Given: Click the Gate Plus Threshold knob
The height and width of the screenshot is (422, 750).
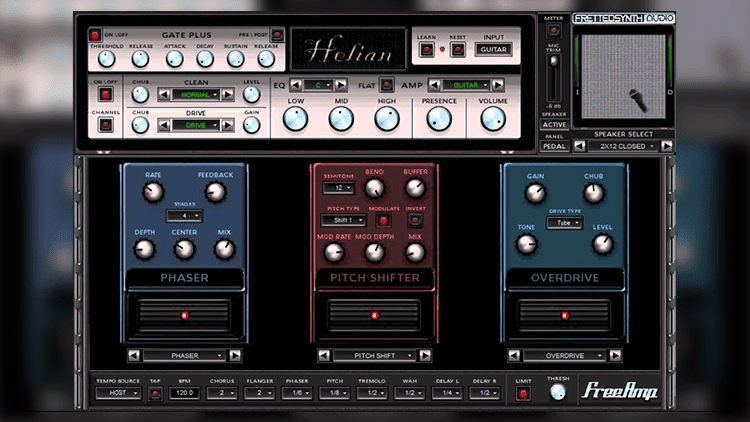Looking at the screenshot, I should pos(106,59).
